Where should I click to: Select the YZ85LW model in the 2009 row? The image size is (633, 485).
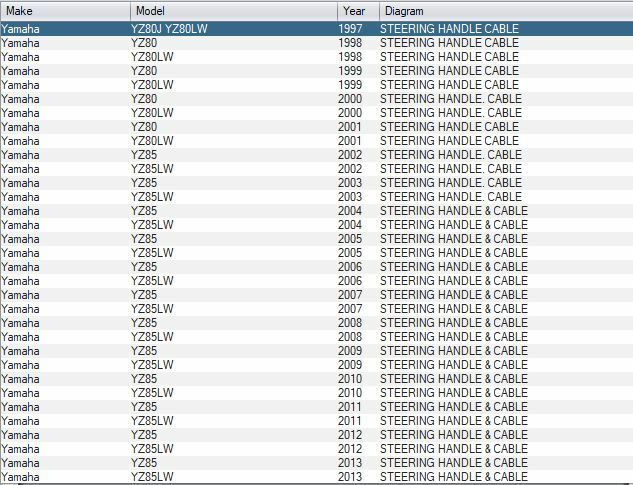(152, 365)
